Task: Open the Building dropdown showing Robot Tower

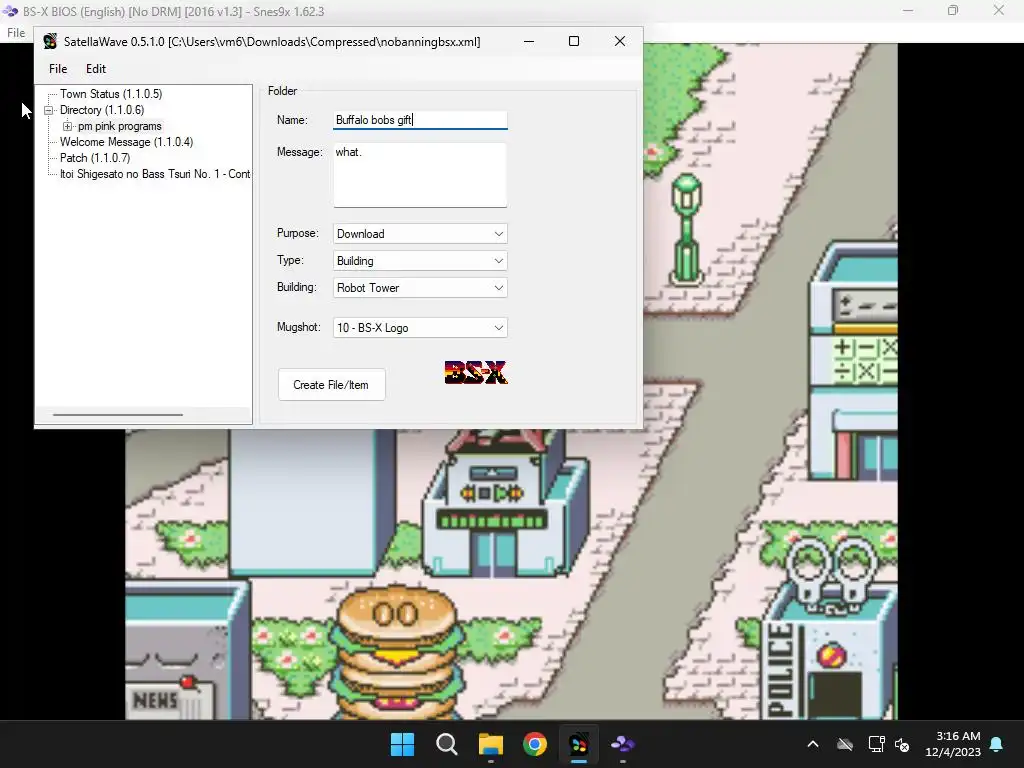Action: pos(420,287)
